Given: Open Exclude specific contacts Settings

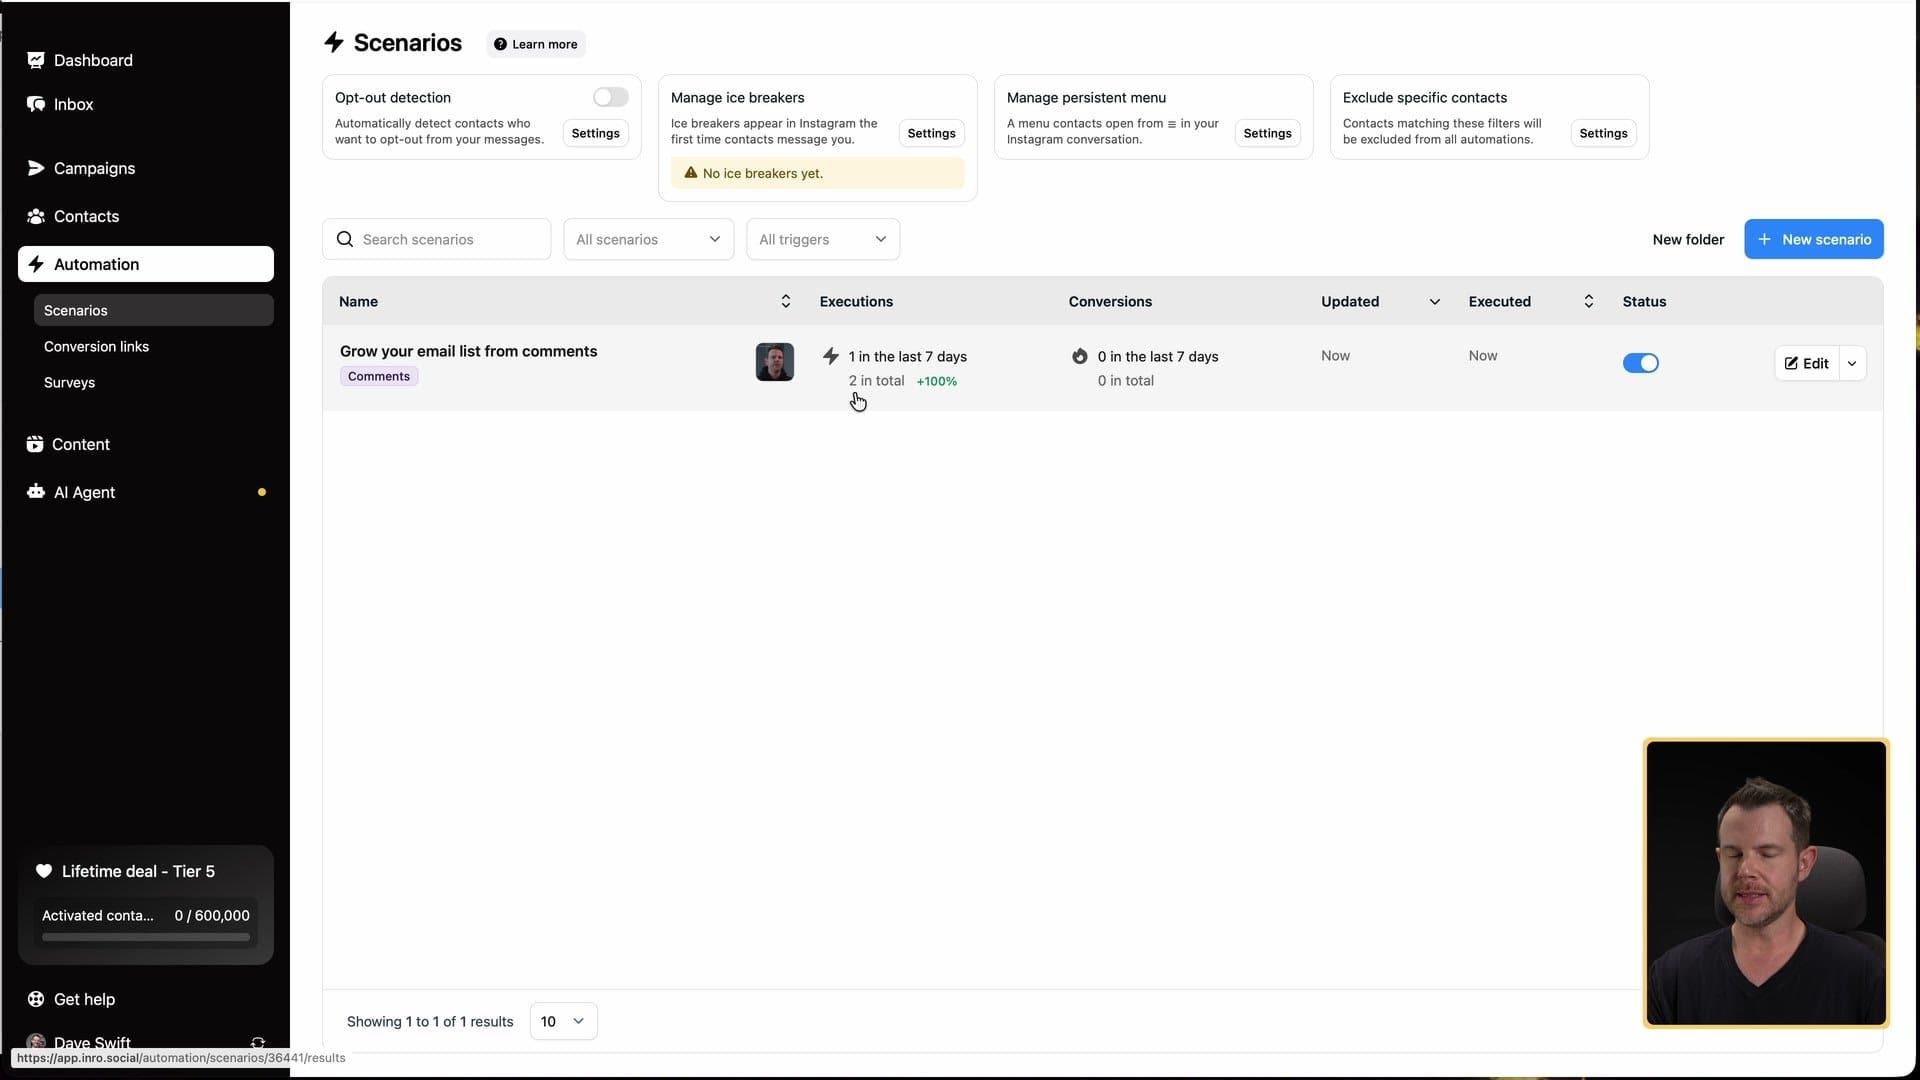Looking at the screenshot, I should pyautogui.click(x=1604, y=133).
